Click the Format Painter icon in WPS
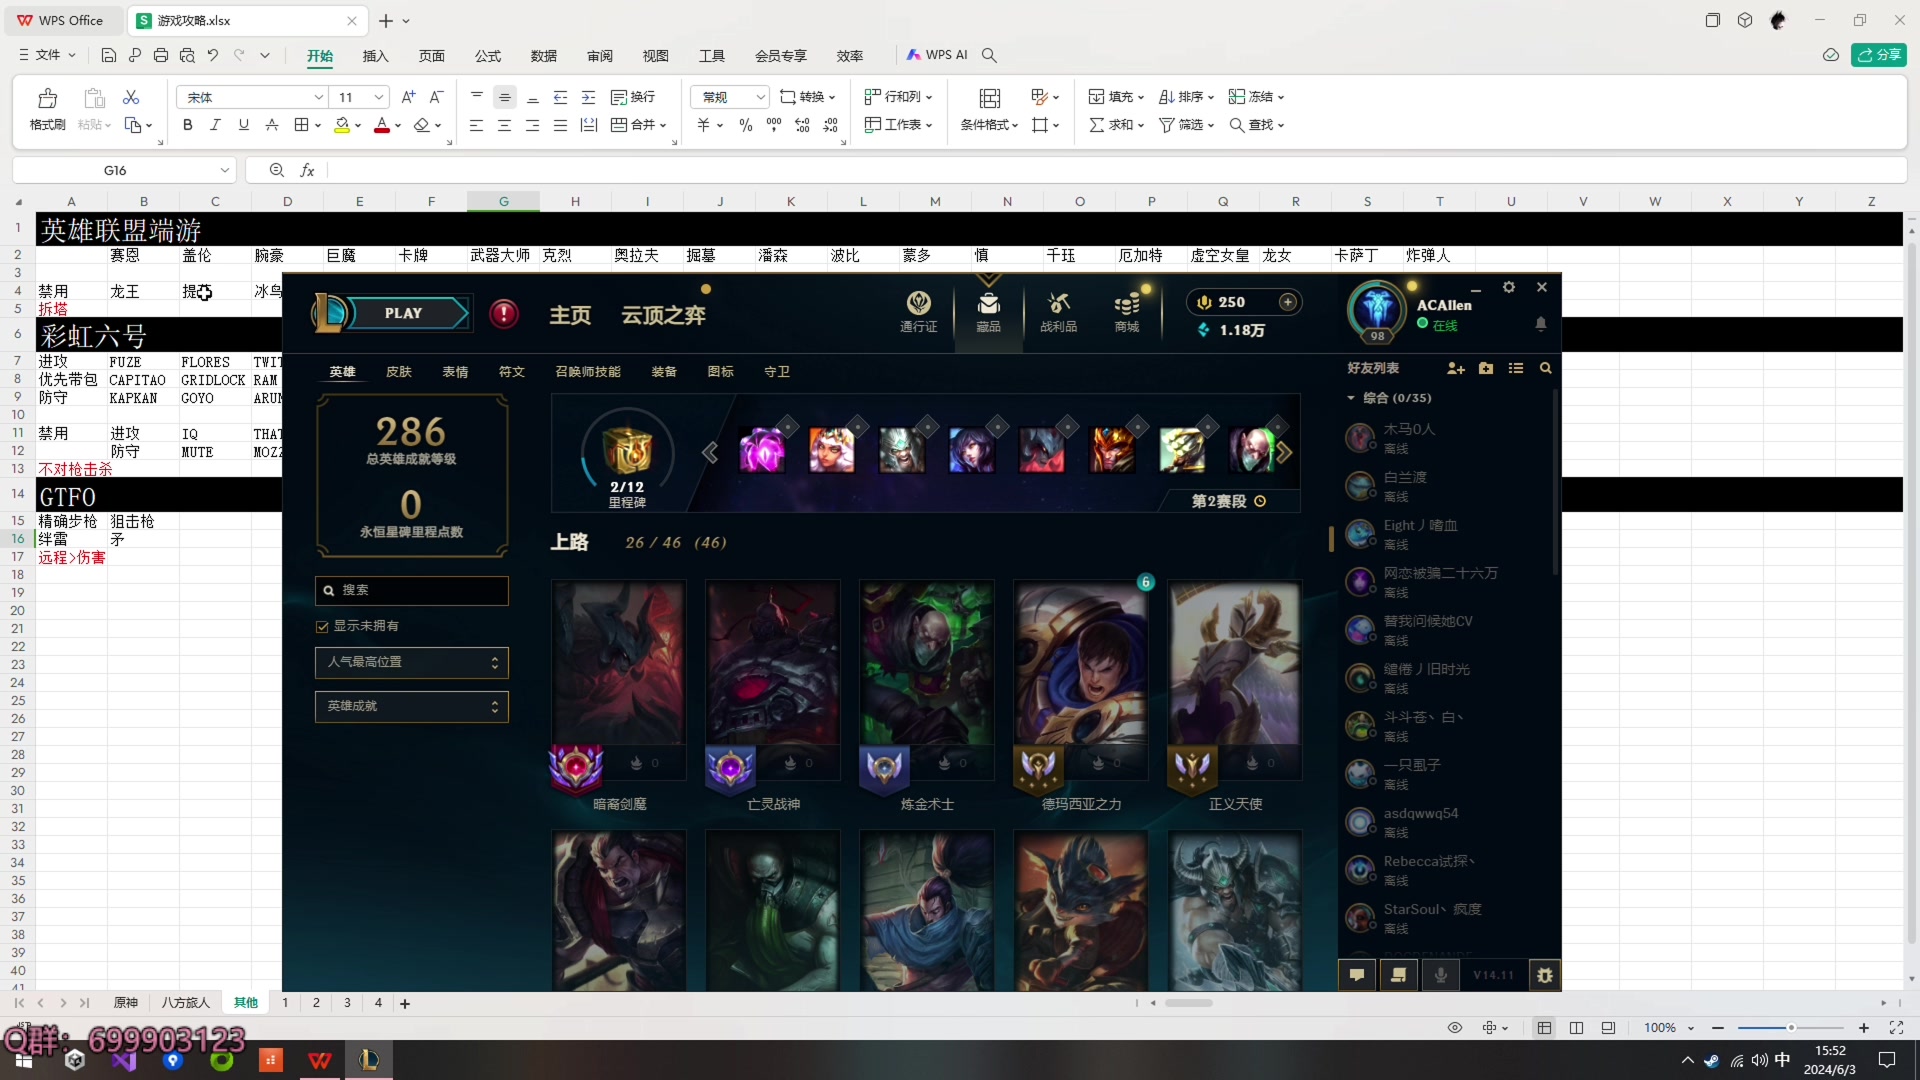 (x=47, y=109)
